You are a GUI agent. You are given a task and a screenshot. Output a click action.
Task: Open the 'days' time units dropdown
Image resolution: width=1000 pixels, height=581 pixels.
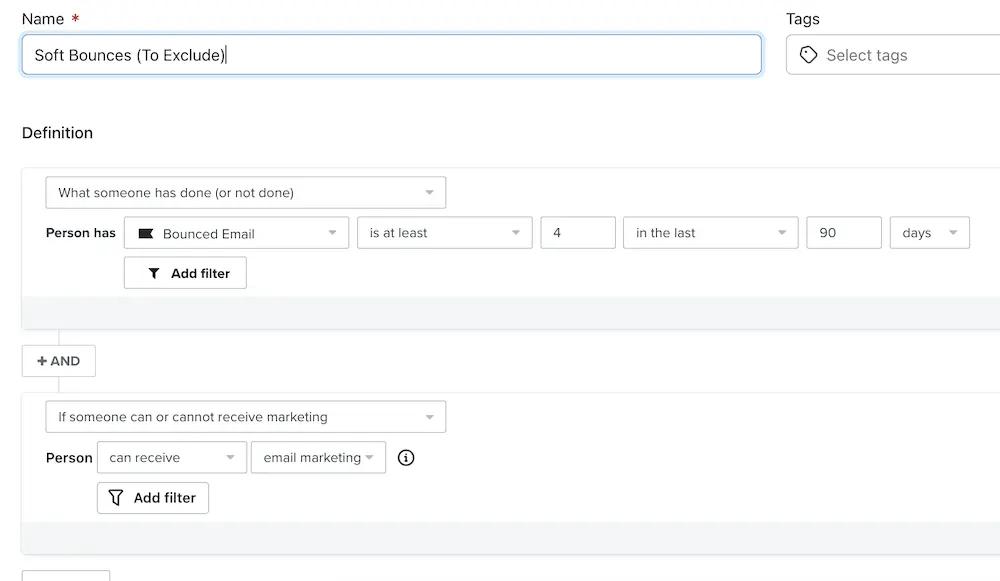click(929, 232)
